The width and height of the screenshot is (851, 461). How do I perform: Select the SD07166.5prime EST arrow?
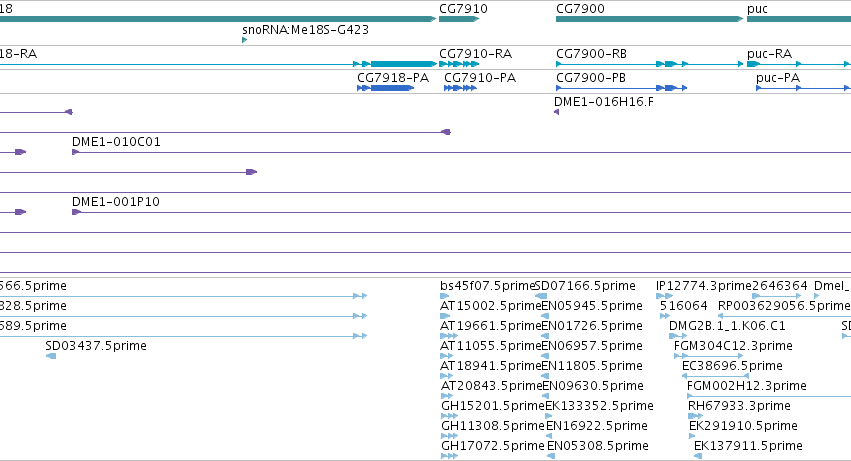[x=541, y=296]
